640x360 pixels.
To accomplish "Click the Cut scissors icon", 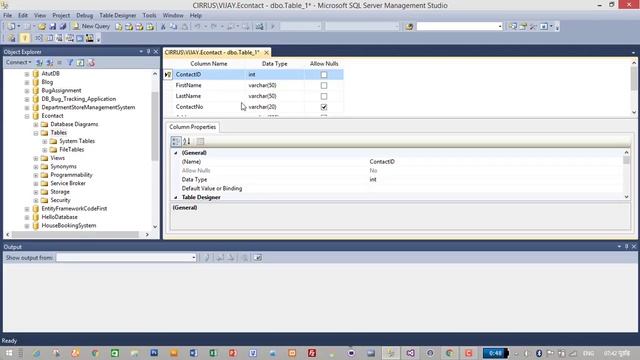I will click(x=163, y=27).
